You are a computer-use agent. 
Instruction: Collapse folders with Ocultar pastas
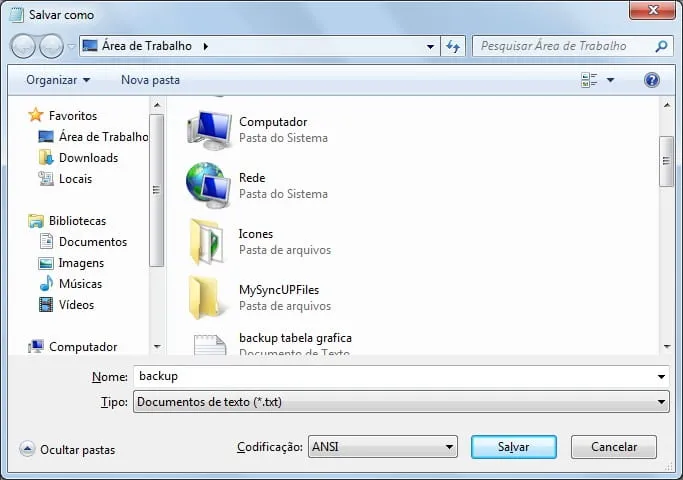pyautogui.click(x=68, y=450)
